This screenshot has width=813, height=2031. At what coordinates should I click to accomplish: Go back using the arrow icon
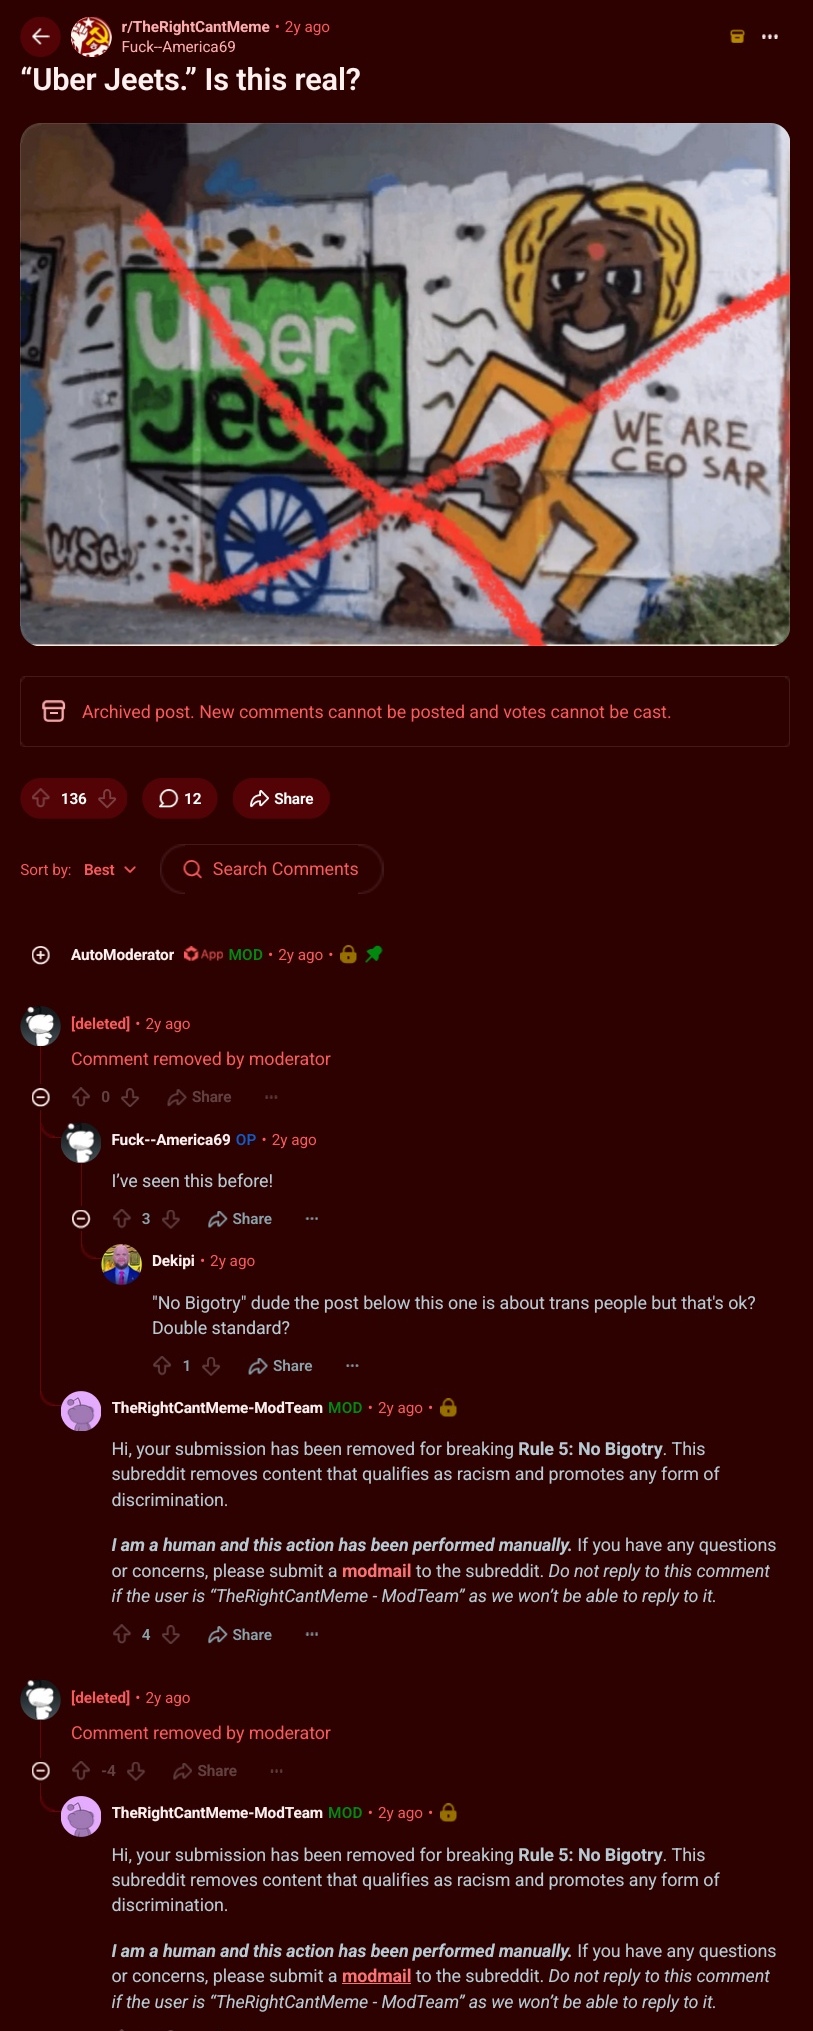click(40, 37)
